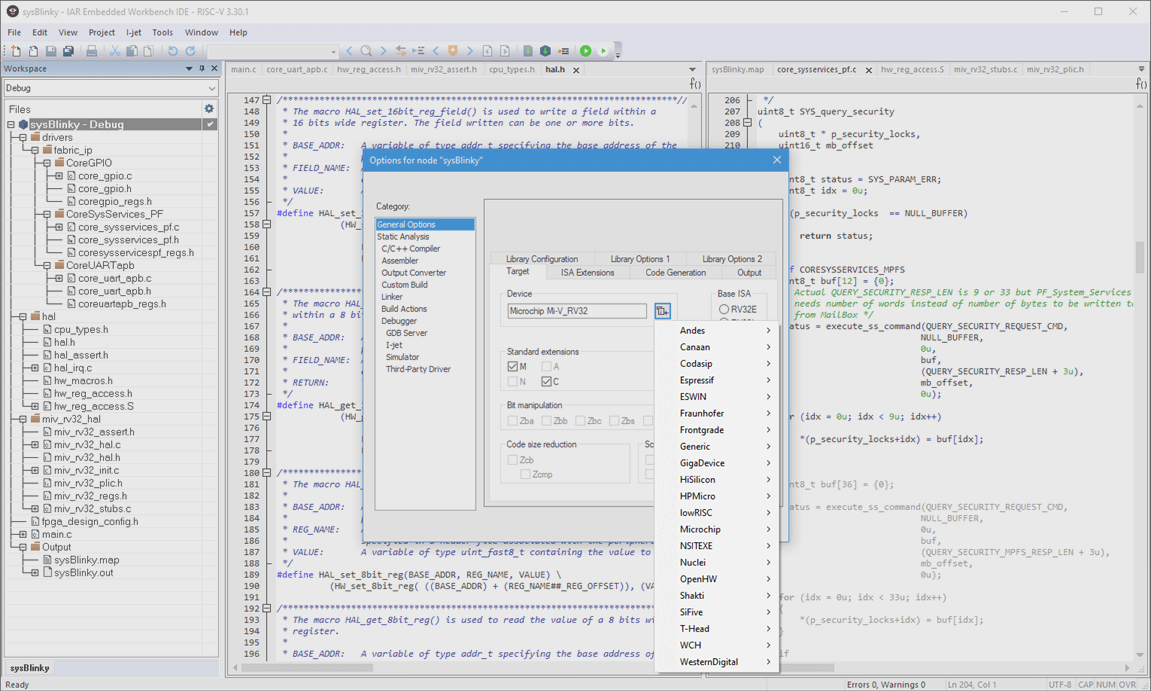
Task: Click the Print toolbar icon
Action: pyautogui.click(x=92, y=51)
